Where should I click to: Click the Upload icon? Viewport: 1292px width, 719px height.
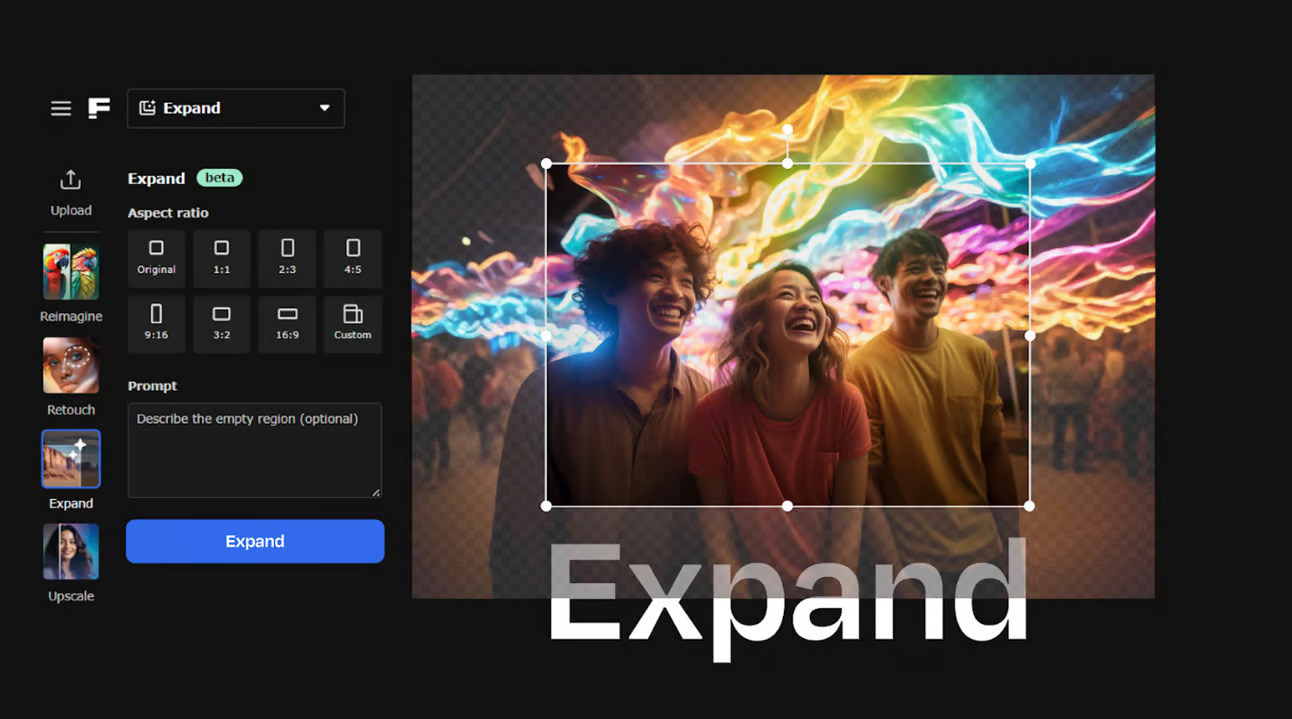point(70,180)
